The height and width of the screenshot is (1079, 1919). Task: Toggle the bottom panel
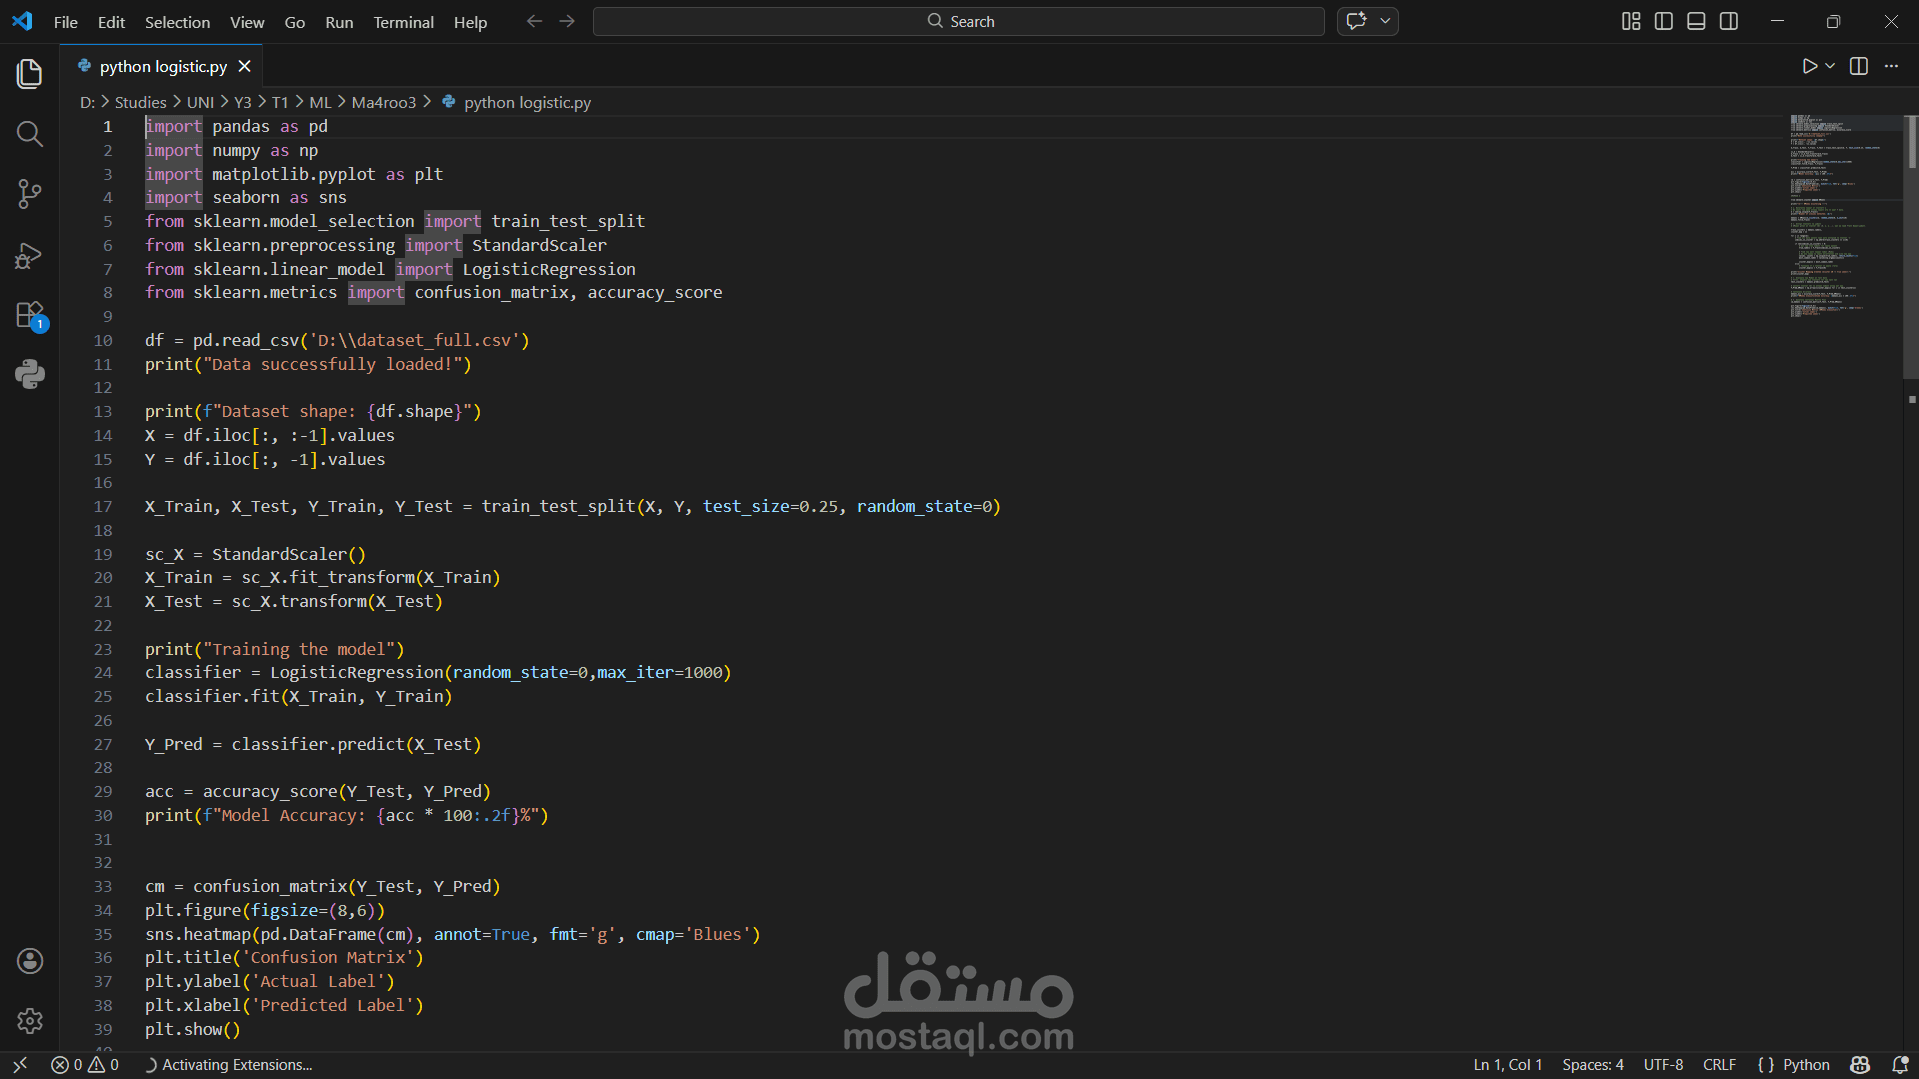1696,21
